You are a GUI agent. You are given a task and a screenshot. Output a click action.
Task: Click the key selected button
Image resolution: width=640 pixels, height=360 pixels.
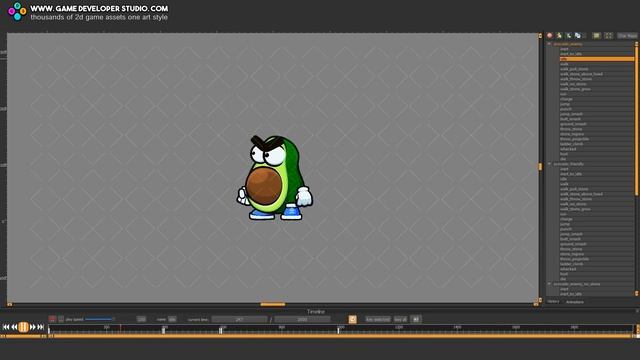(x=378, y=319)
